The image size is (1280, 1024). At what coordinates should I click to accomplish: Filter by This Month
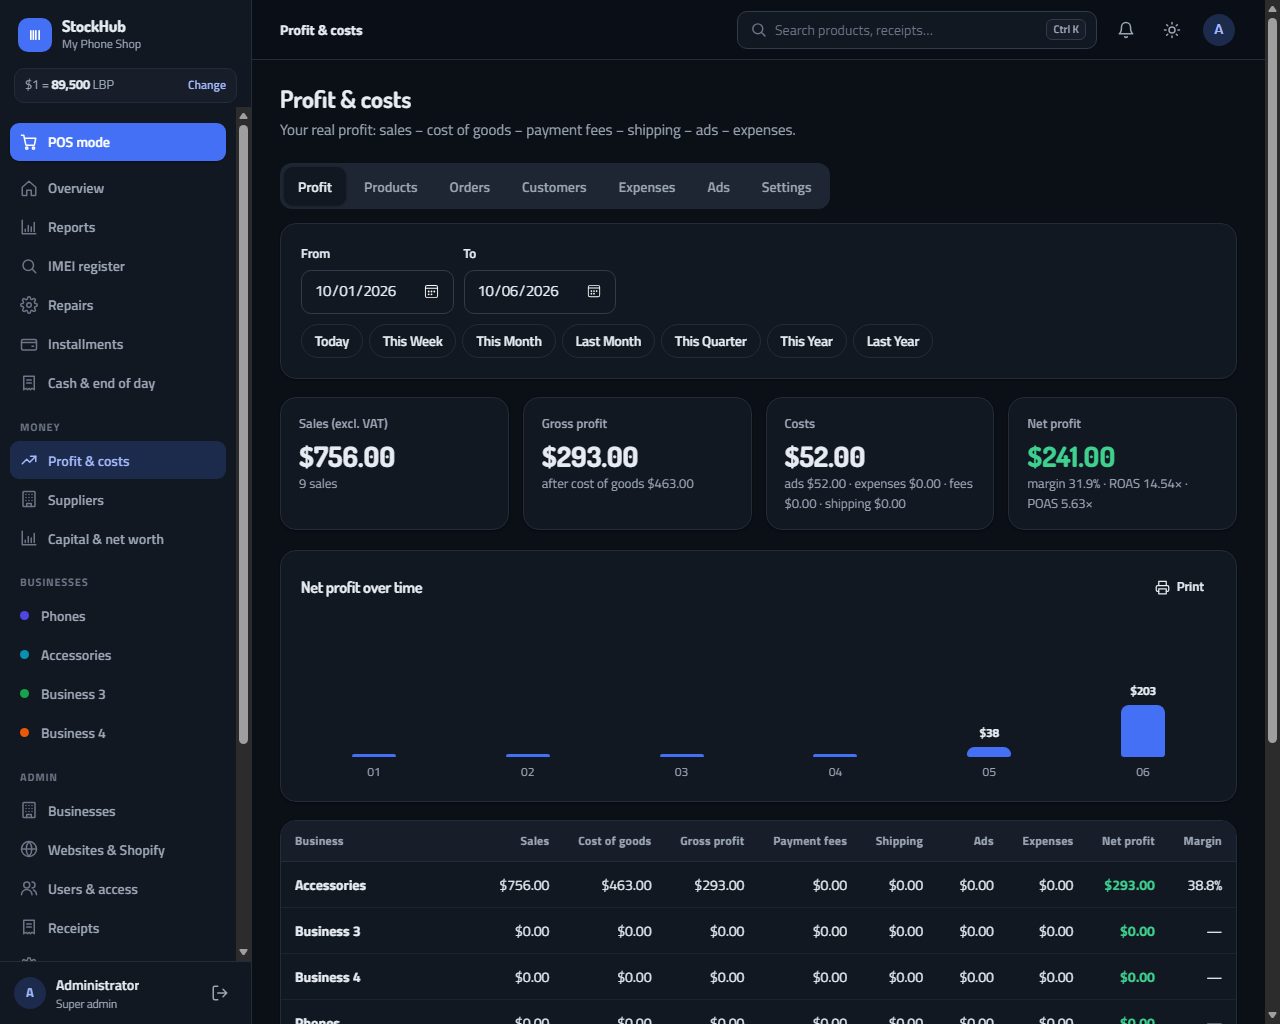pos(509,341)
